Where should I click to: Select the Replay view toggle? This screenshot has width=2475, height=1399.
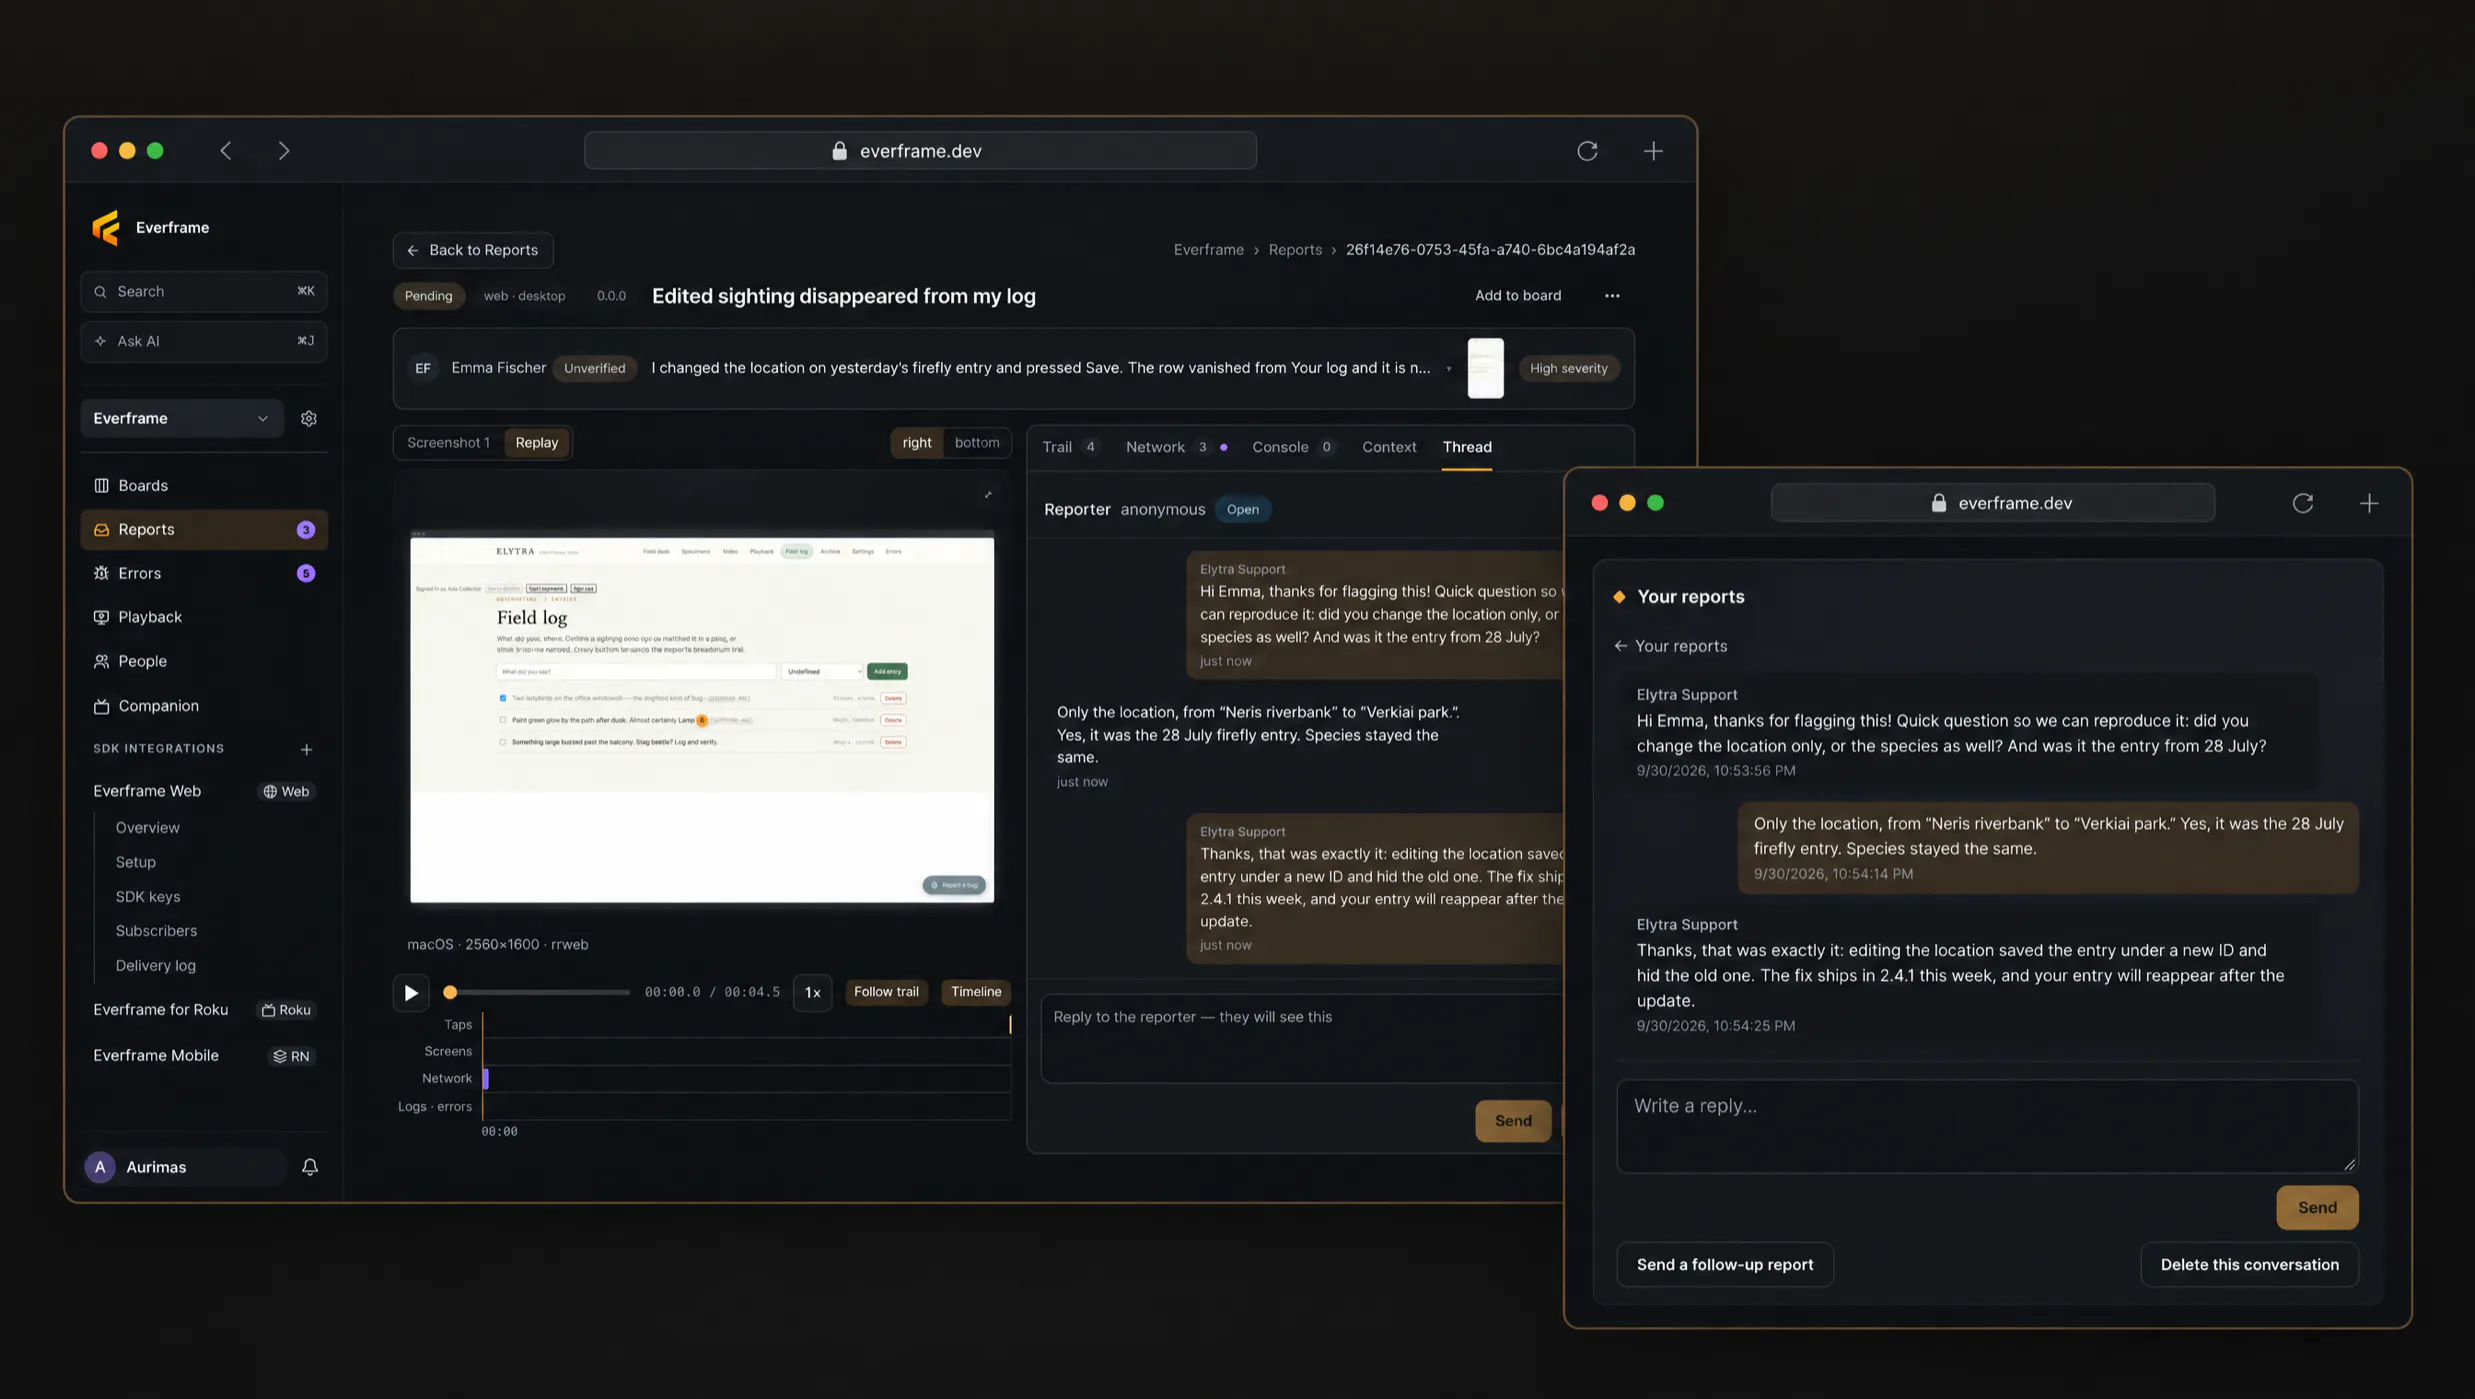[x=537, y=443]
